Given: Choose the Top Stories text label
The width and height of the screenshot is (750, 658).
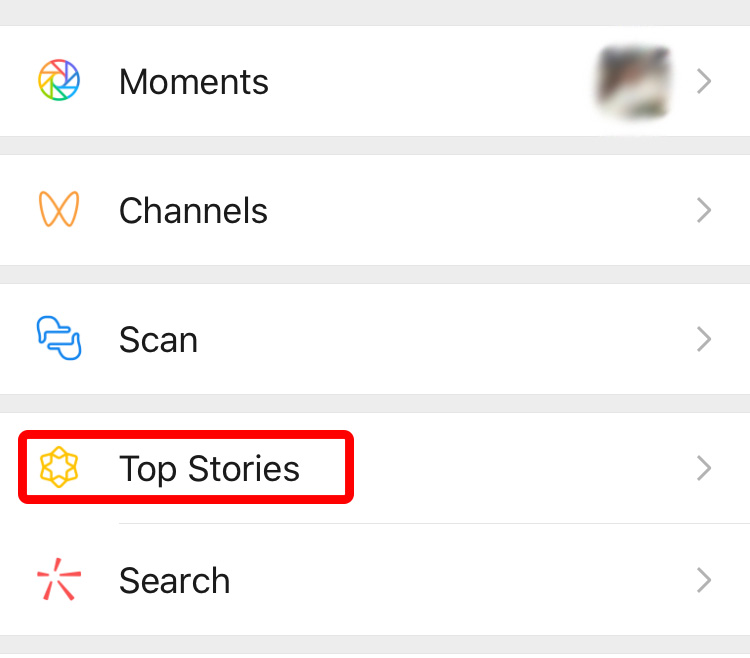Looking at the screenshot, I should pos(210,469).
